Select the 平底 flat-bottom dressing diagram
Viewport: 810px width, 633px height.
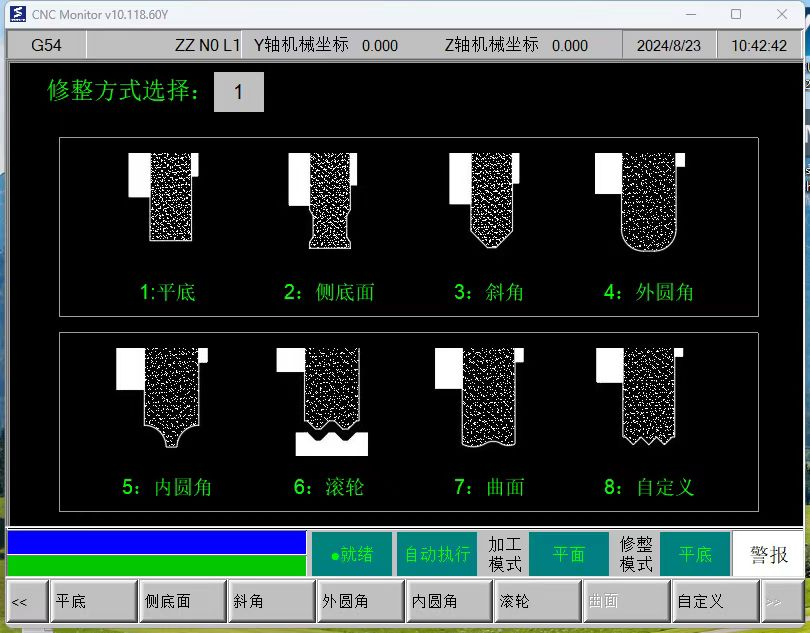(165, 197)
